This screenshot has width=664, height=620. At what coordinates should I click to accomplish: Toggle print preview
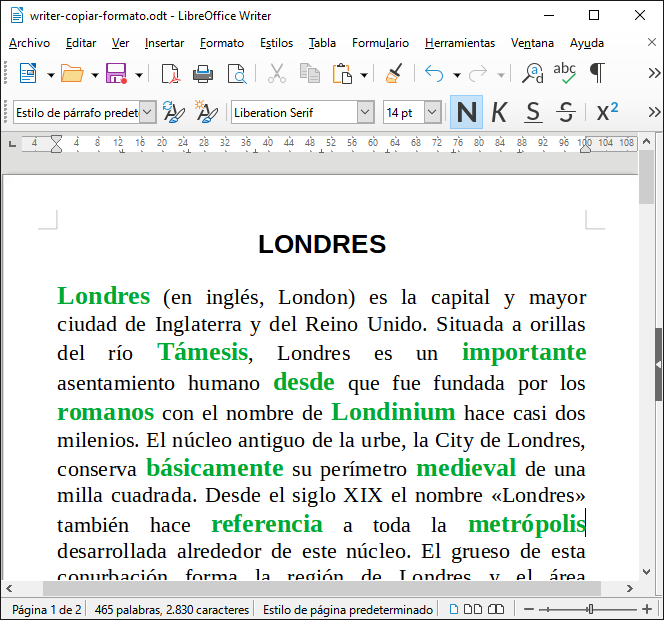[237, 74]
